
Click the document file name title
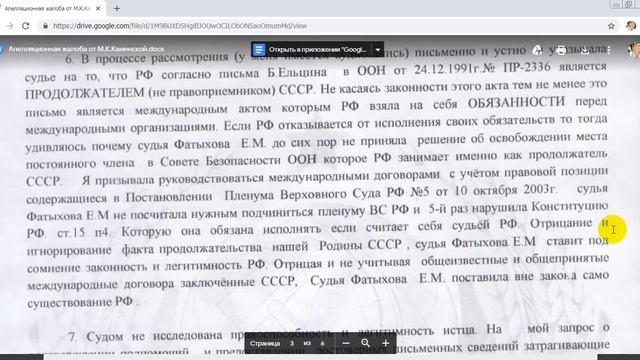coord(86,49)
